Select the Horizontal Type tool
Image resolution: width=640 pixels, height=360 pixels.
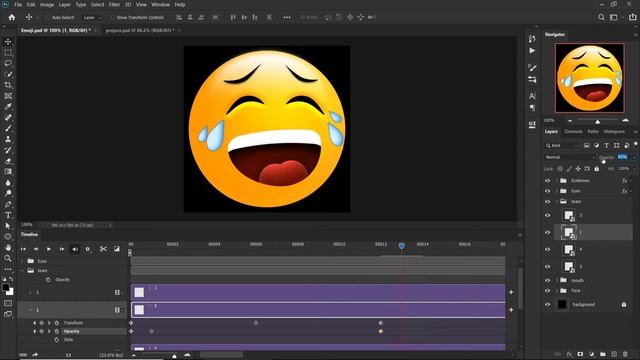point(8,215)
